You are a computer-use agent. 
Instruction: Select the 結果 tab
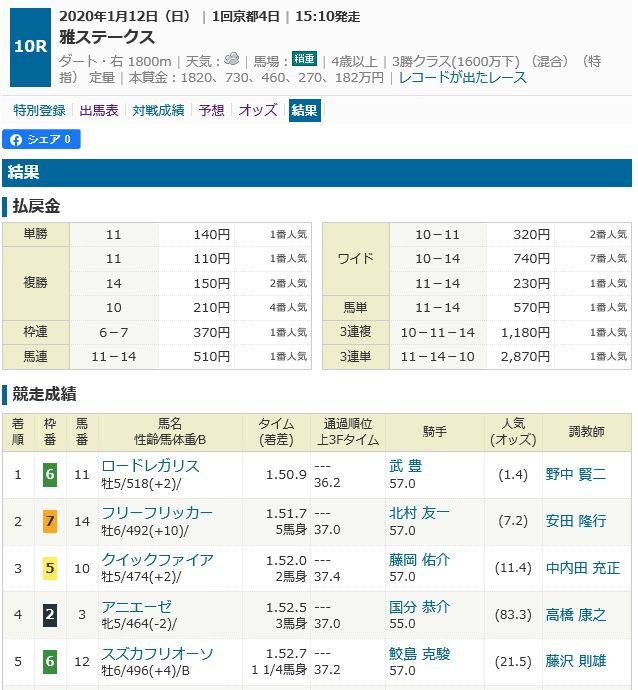click(x=304, y=110)
